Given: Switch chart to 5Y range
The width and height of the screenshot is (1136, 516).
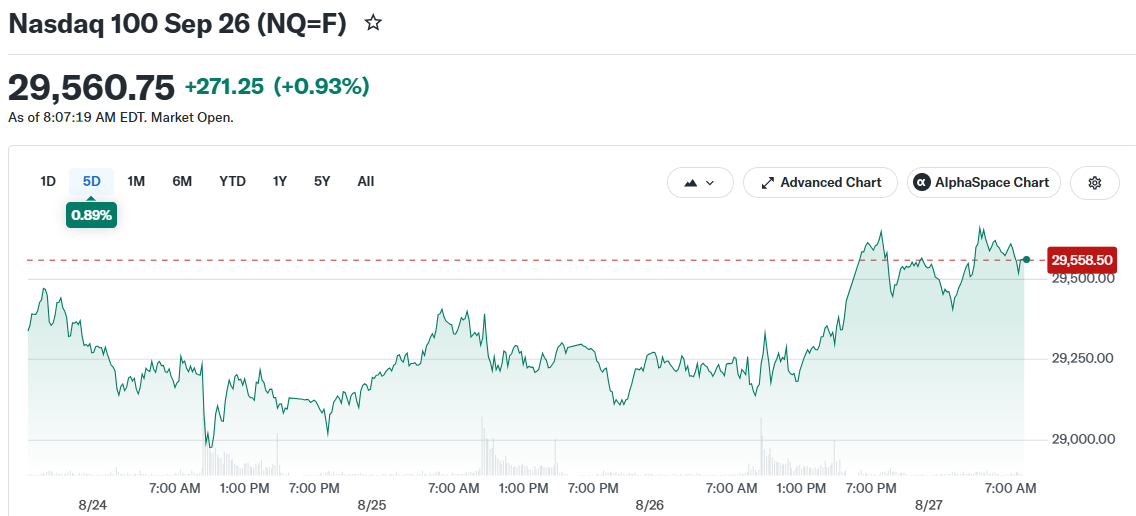Looking at the screenshot, I should pos(322,181).
